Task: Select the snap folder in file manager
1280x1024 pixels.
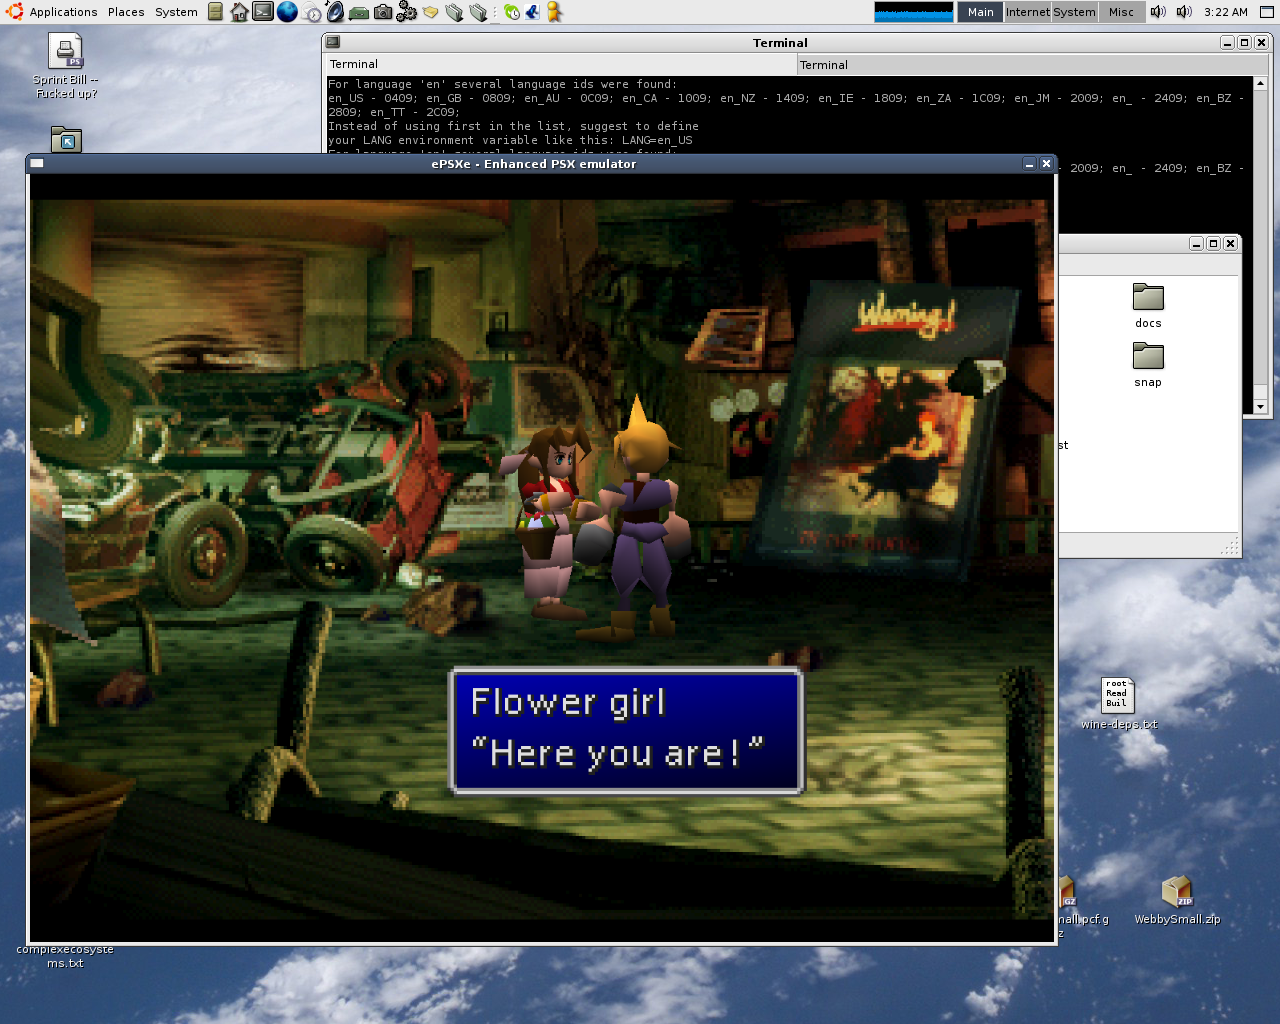Action: tap(1148, 364)
